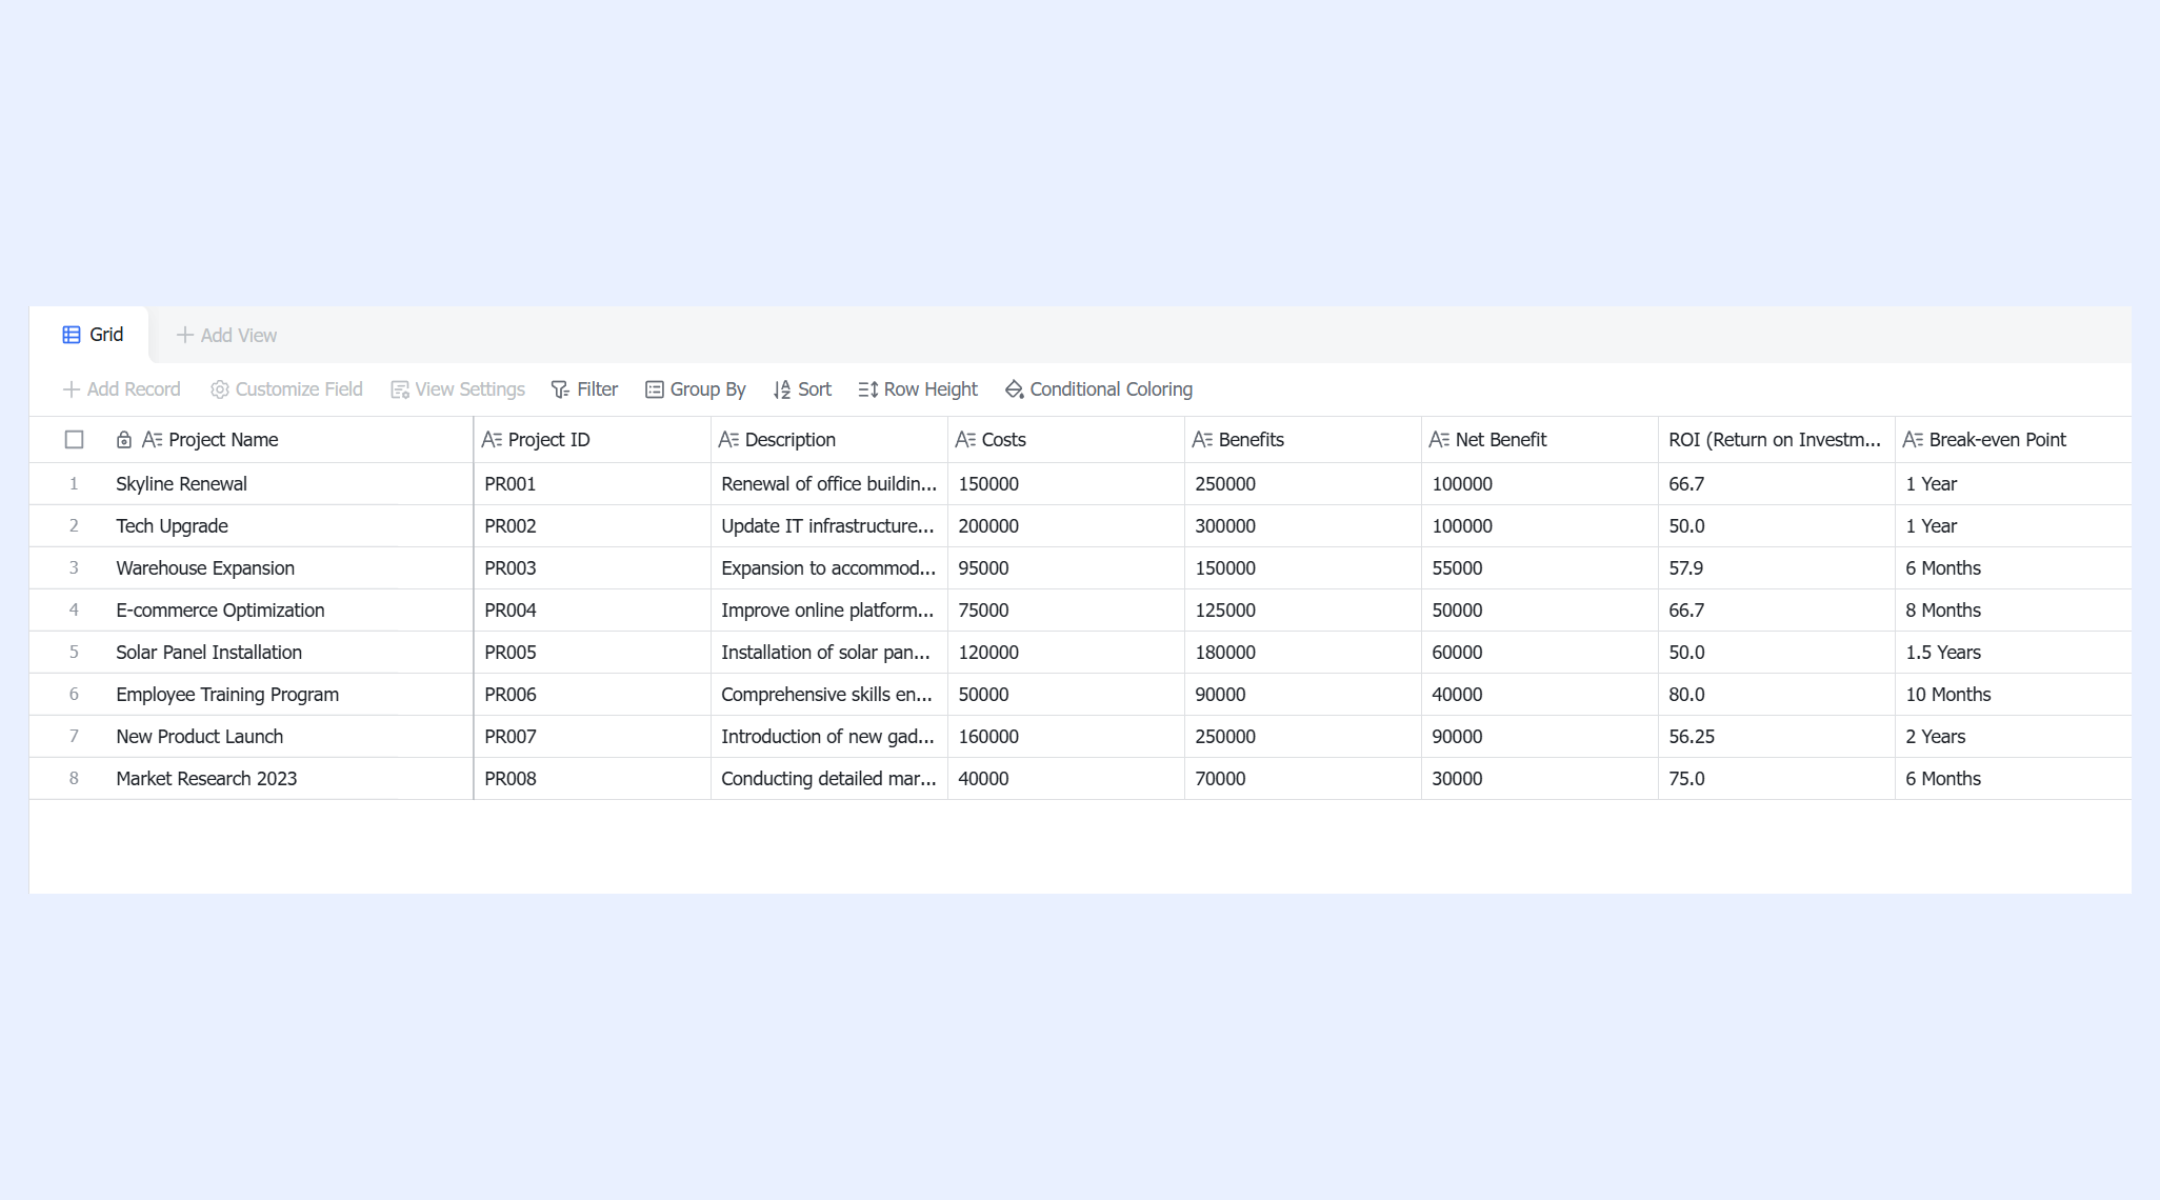
Task: Click the plus icon beside Add View
Action: click(184, 335)
